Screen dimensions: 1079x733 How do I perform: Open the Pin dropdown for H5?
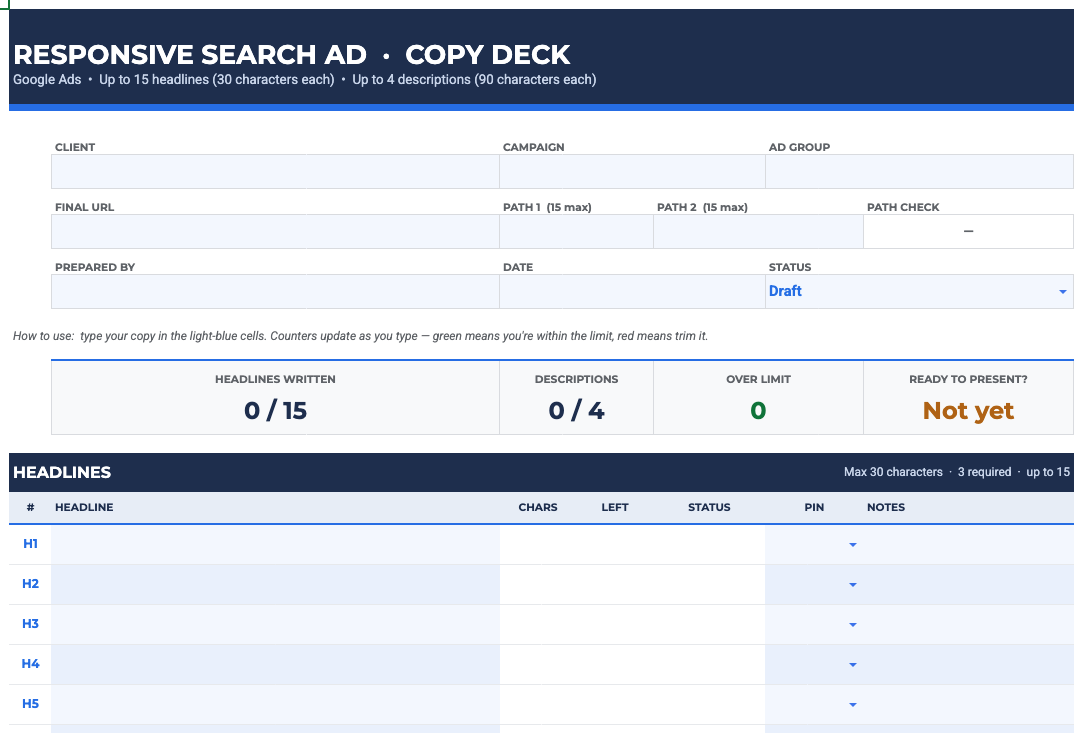pos(853,704)
